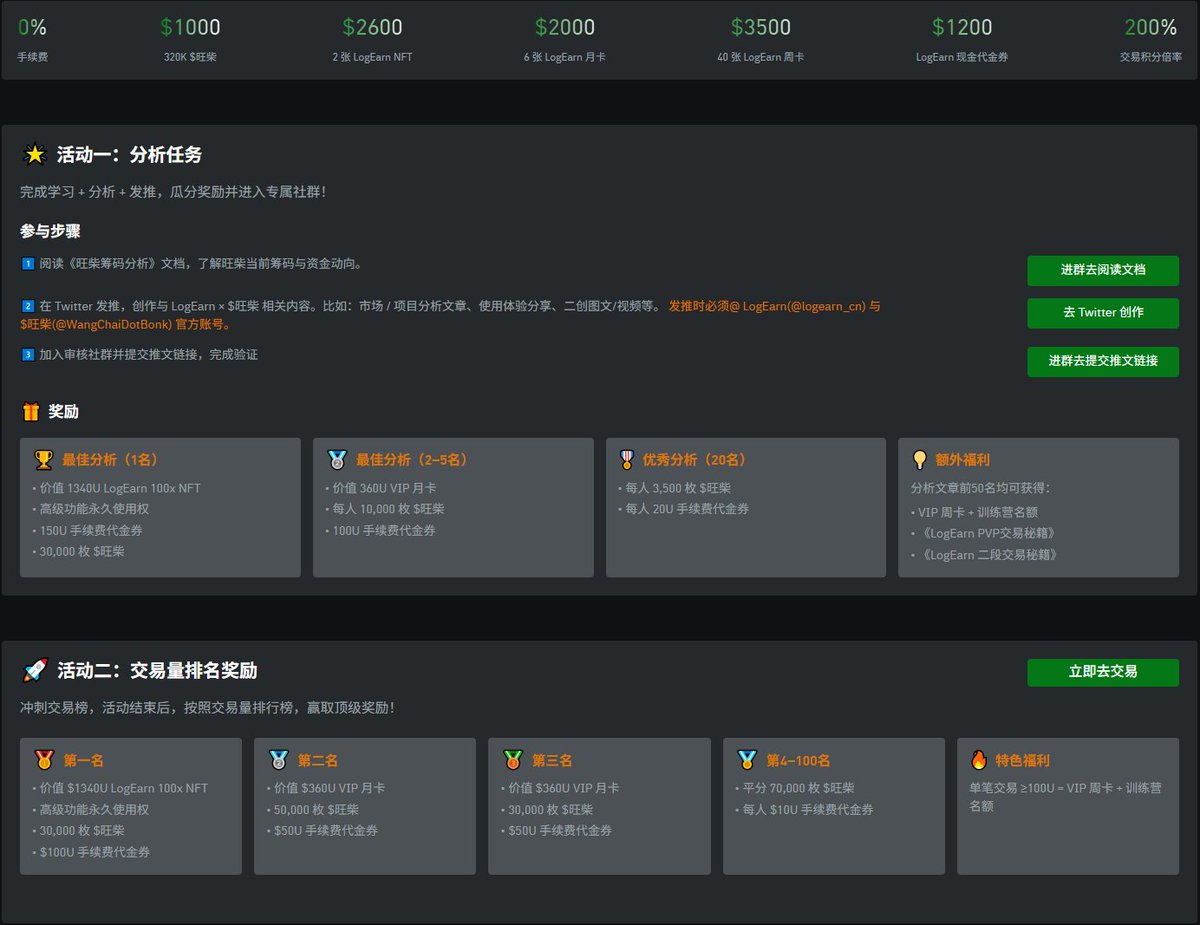
Task: Click $100U 手续费代金券 line in 第一名
Action: (x=92, y=852)
